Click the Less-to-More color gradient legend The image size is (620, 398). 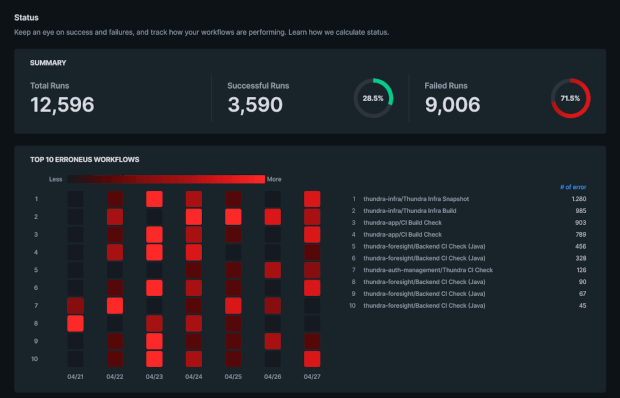coord(166,179)
